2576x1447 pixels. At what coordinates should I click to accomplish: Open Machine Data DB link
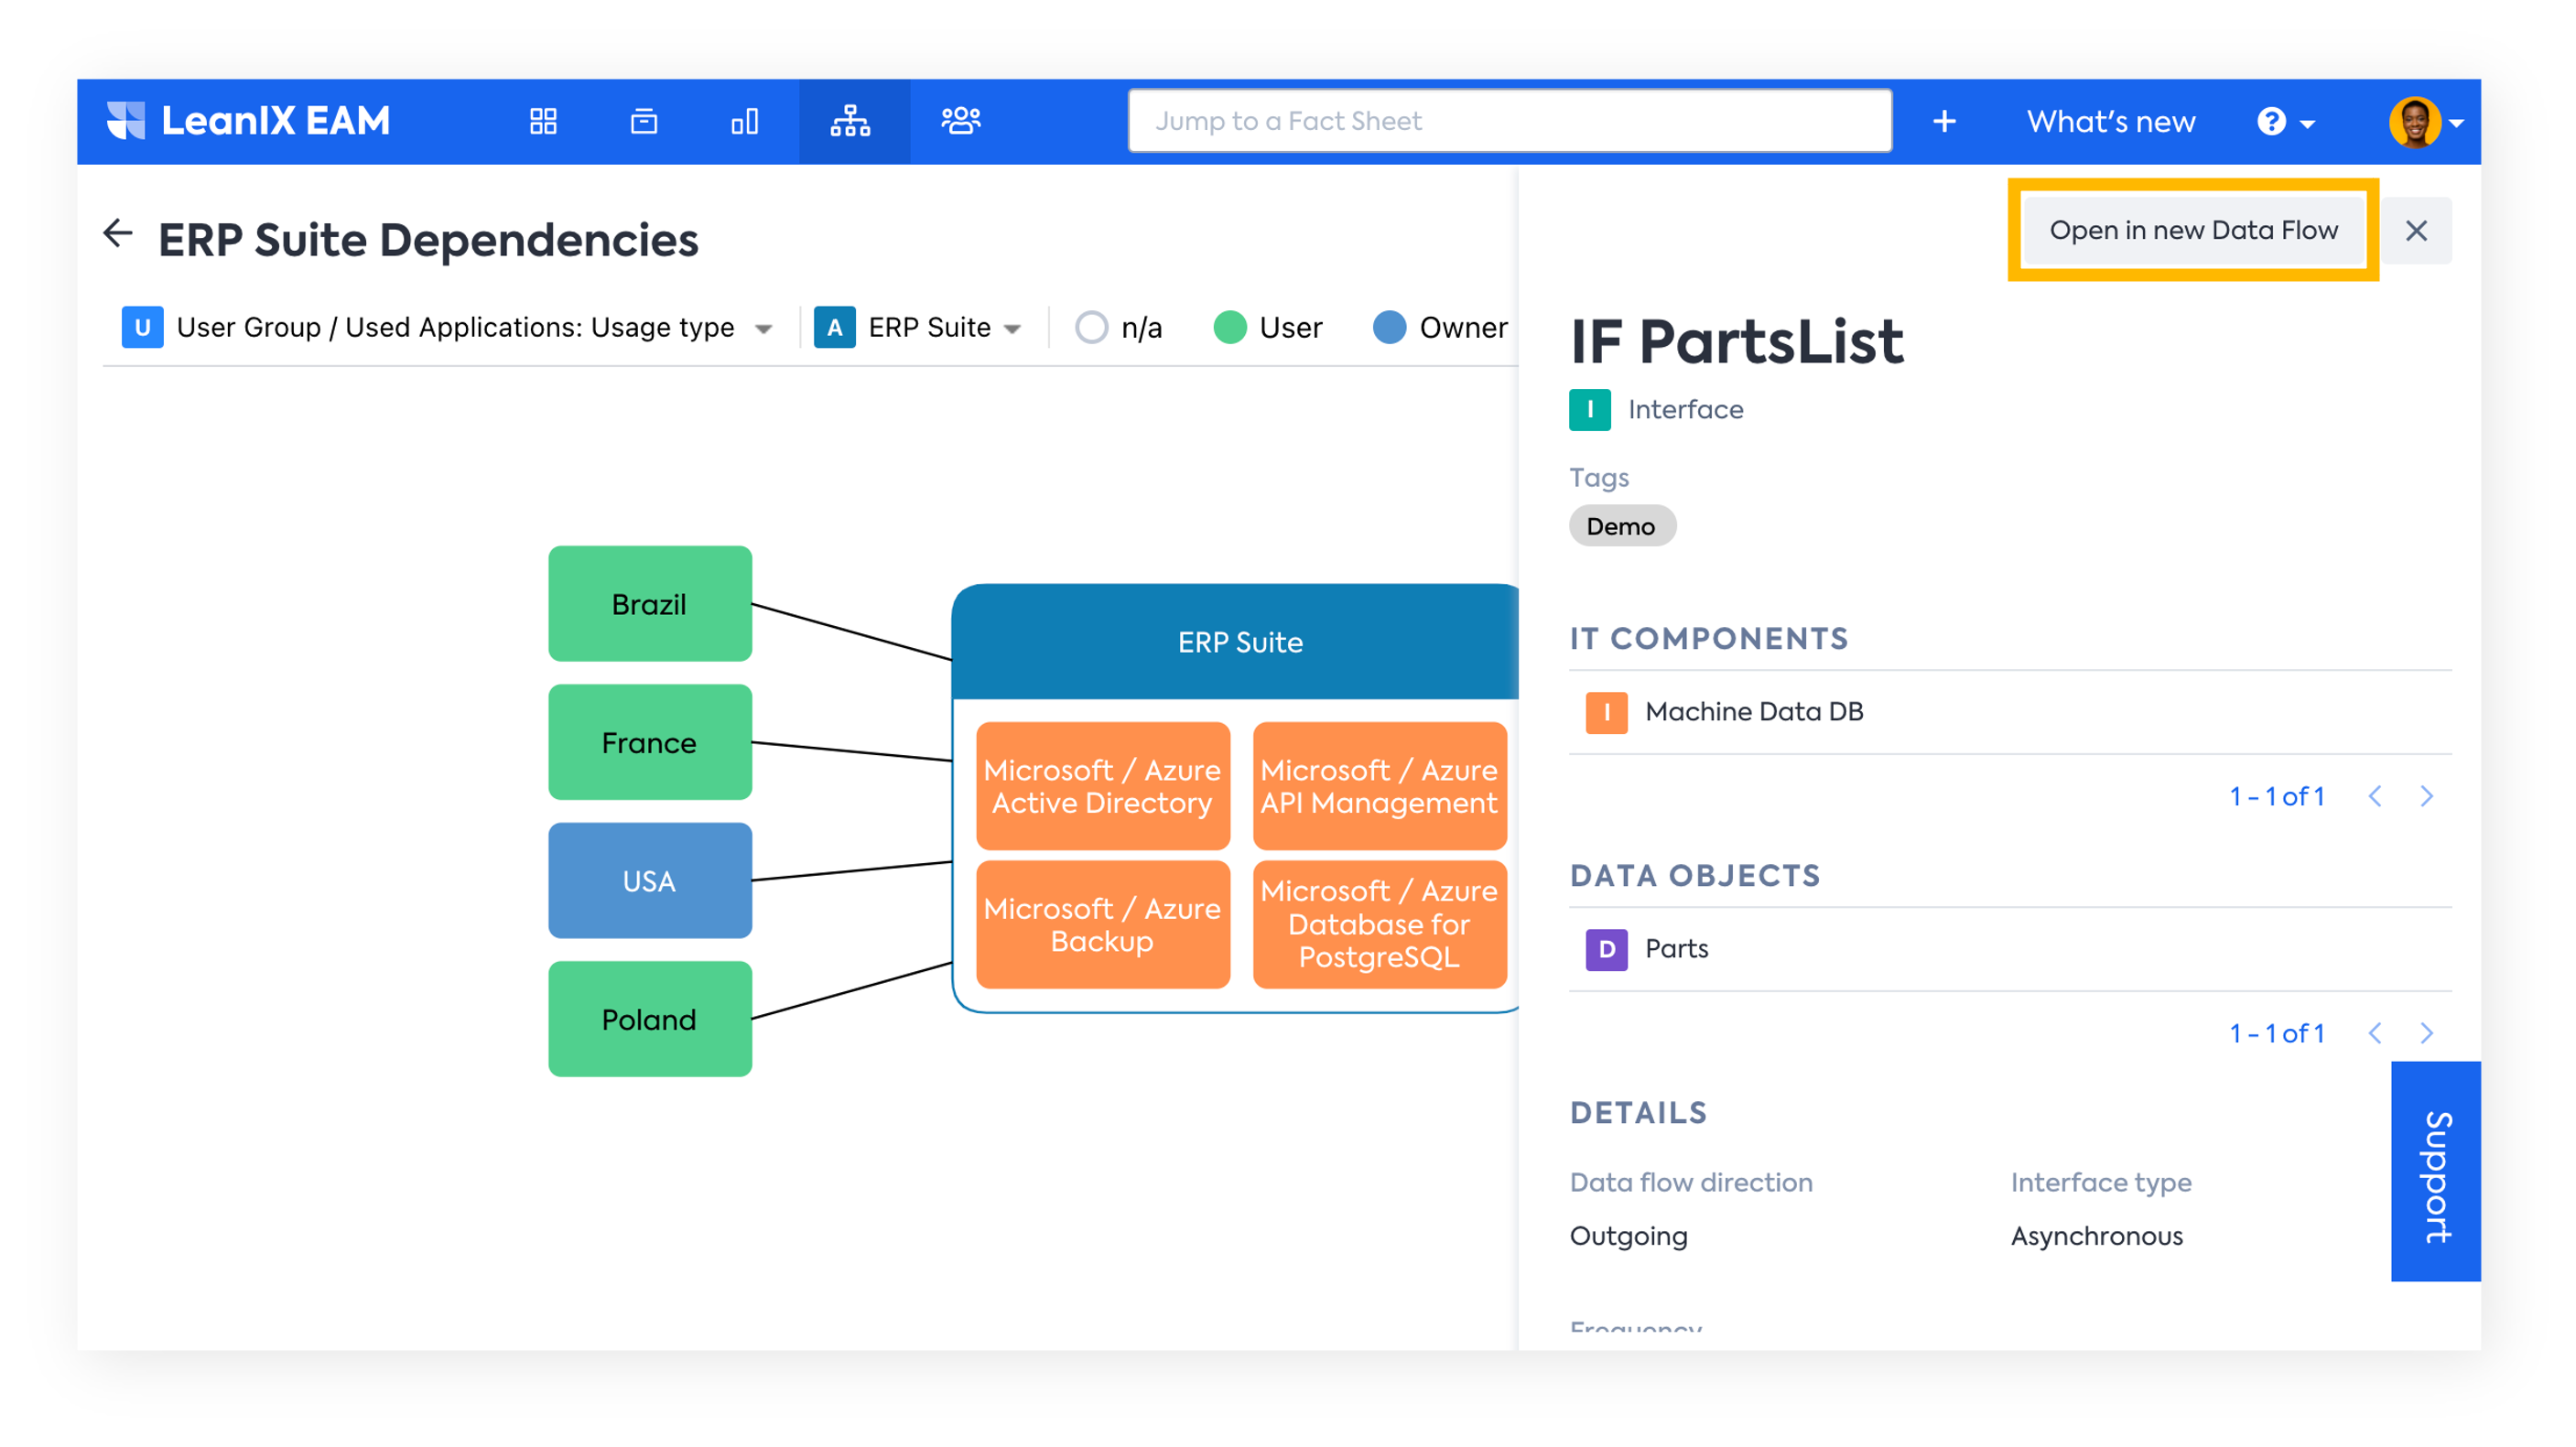point(1755,712)
